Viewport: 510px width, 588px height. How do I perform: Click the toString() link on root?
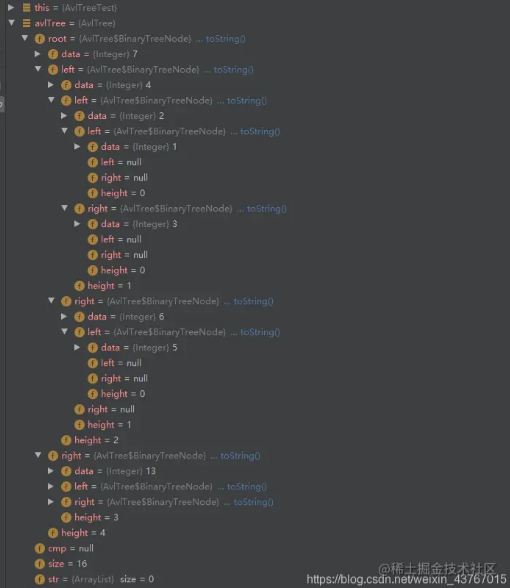pos(226,39)
